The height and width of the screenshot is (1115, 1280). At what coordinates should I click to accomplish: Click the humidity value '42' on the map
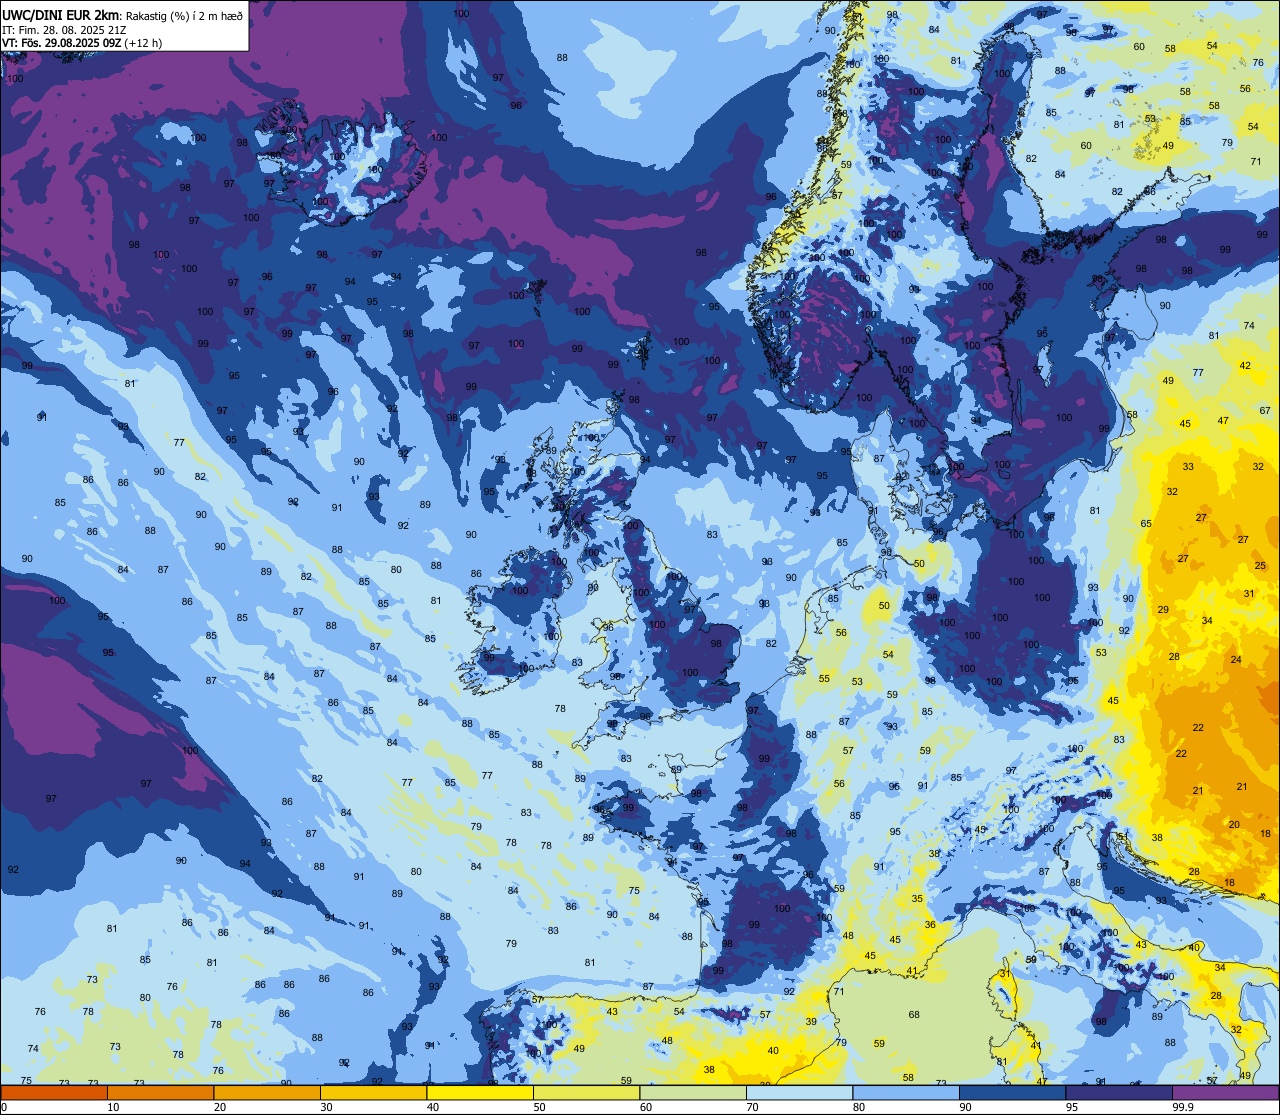click(1245, 366)
